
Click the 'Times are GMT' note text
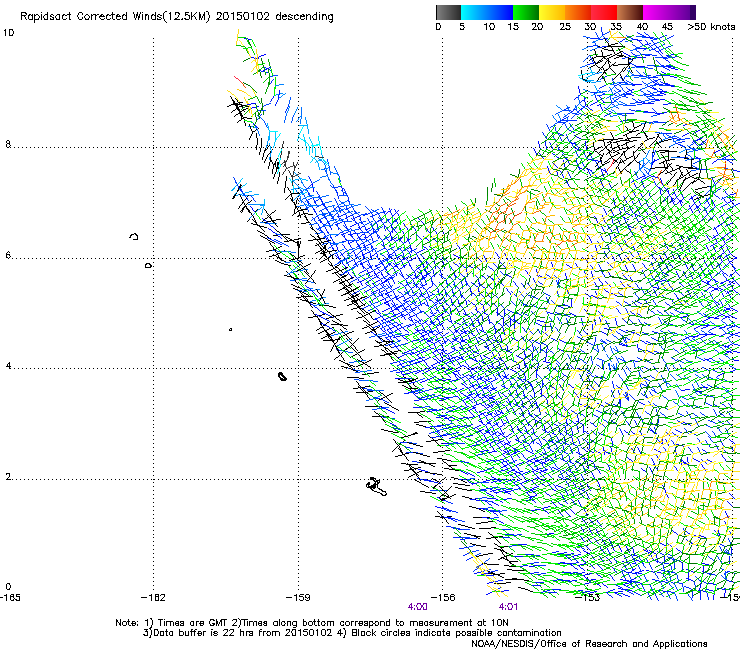[x=195, y=623]
